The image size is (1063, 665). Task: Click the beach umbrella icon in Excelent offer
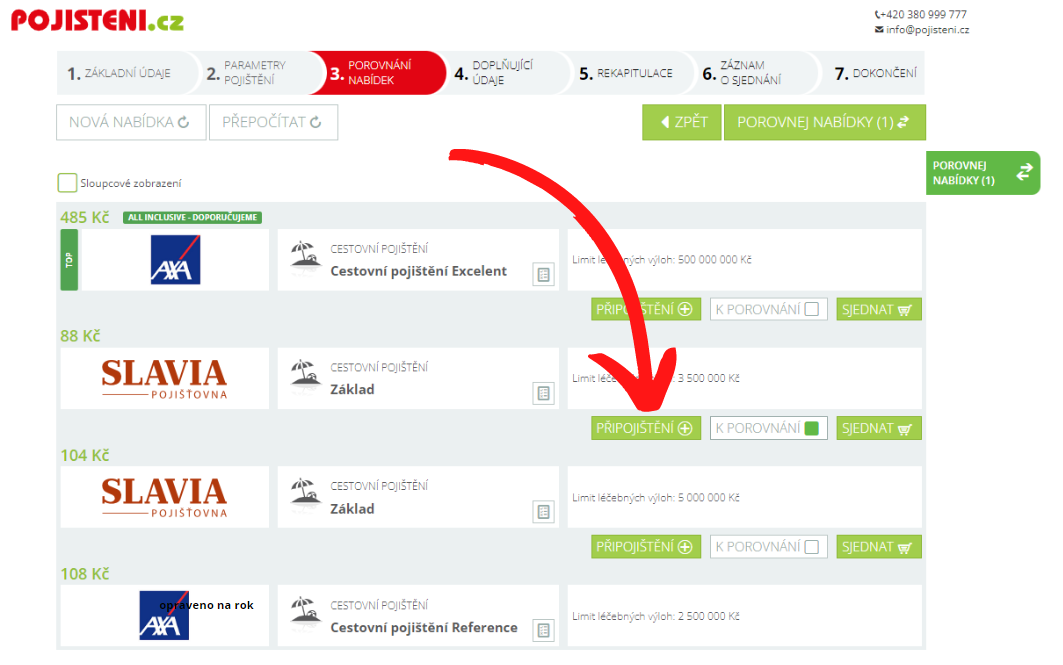(305, 256)
